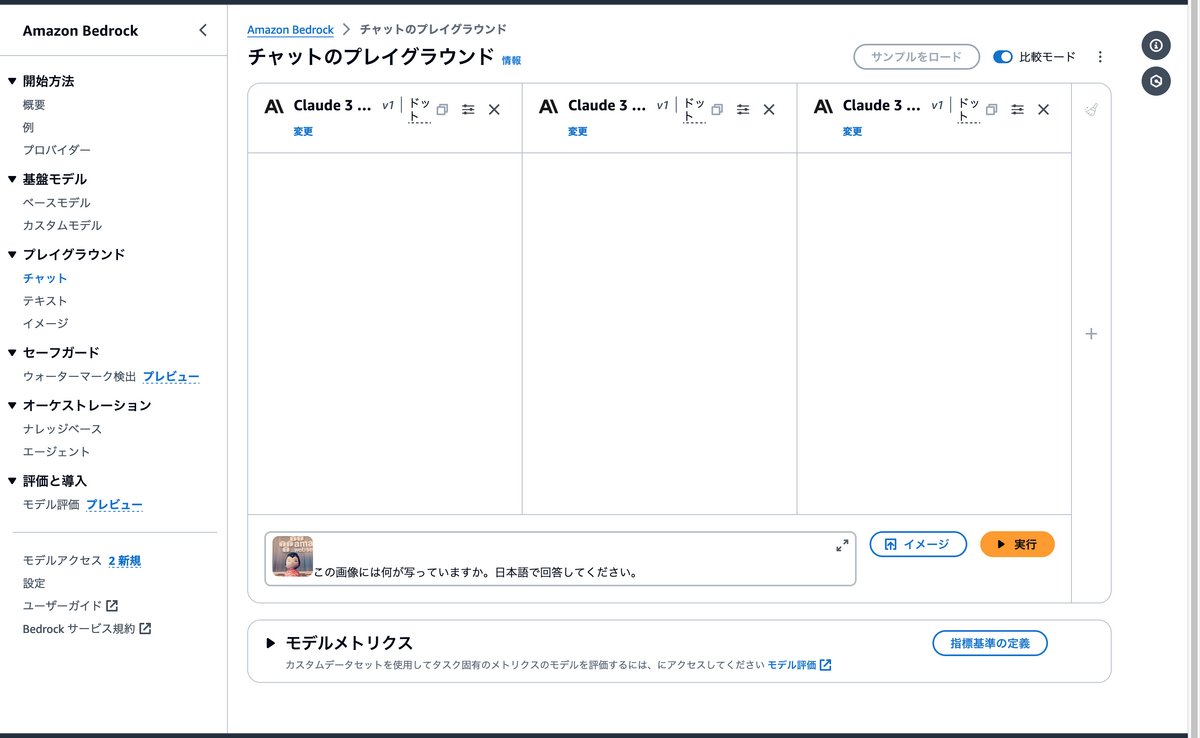
Task: Expand the prompt input with arrows icon
Action: [x=842, y=545]
